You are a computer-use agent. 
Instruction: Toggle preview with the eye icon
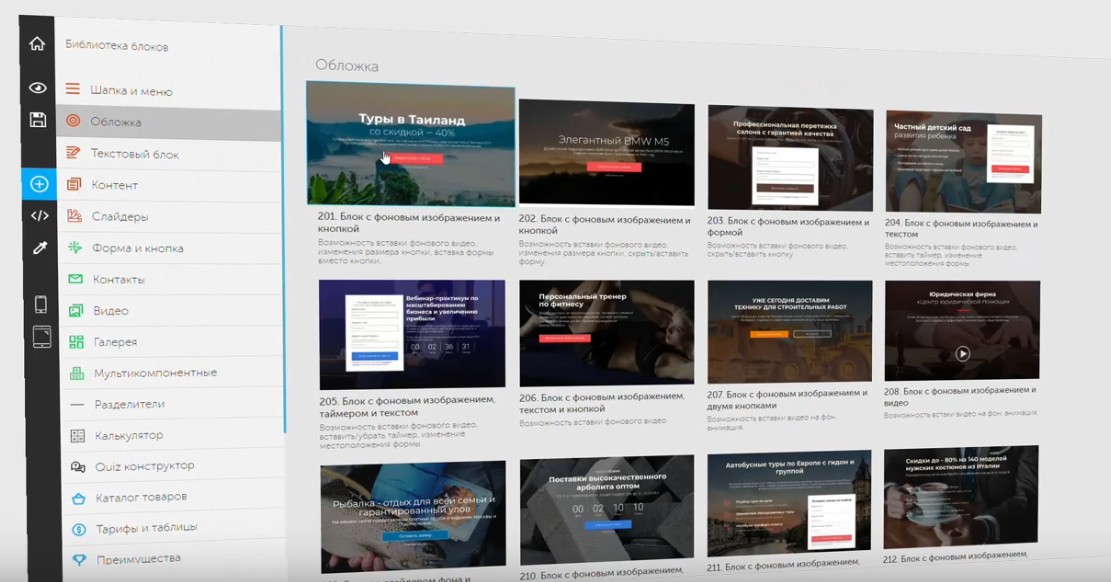(38, 88)
